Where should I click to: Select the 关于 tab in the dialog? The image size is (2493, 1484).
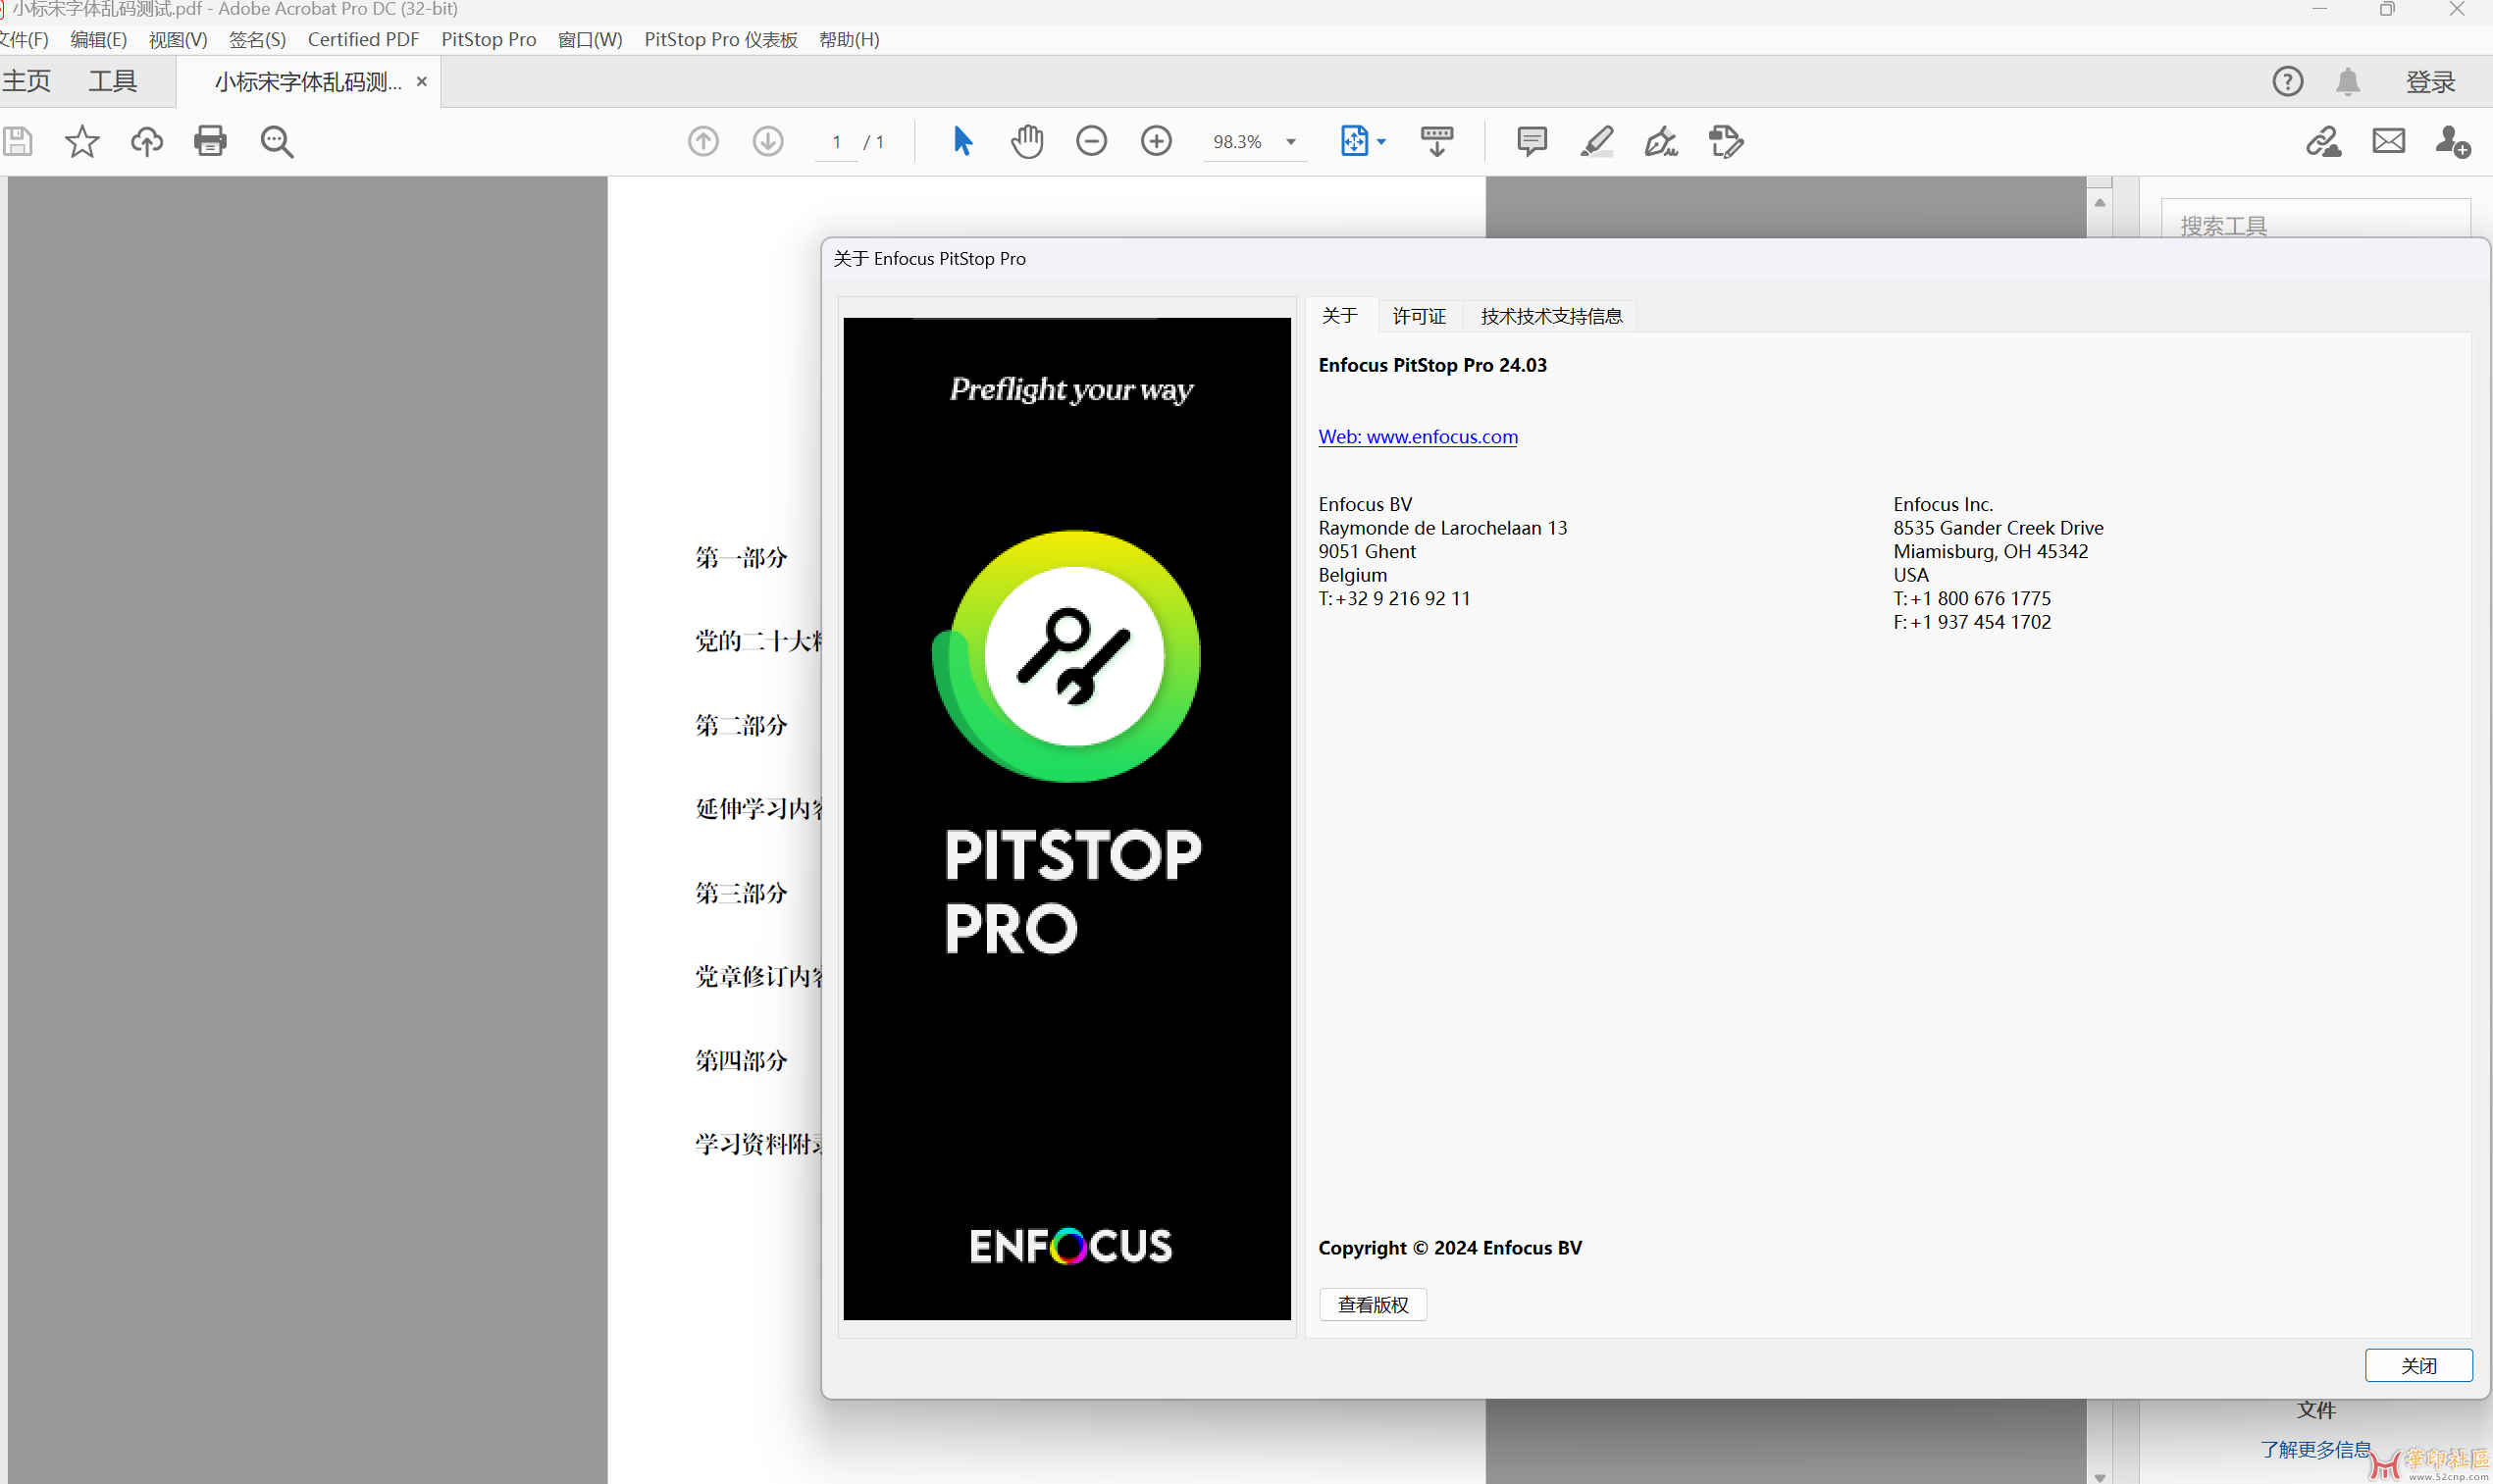(x=1339, y=316)
